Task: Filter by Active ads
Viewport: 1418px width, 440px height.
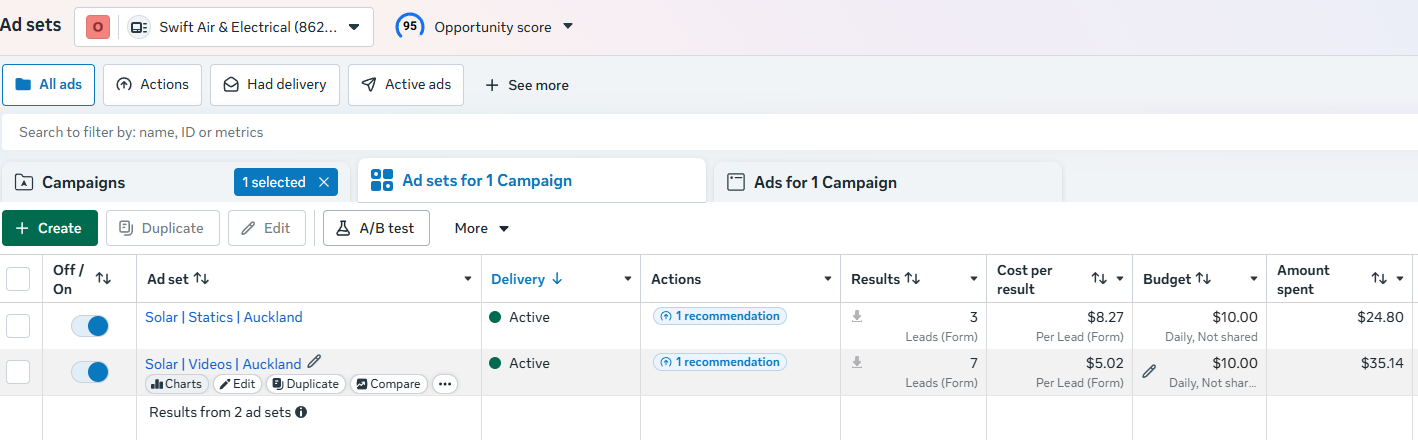Action: [x=406, y=85]
